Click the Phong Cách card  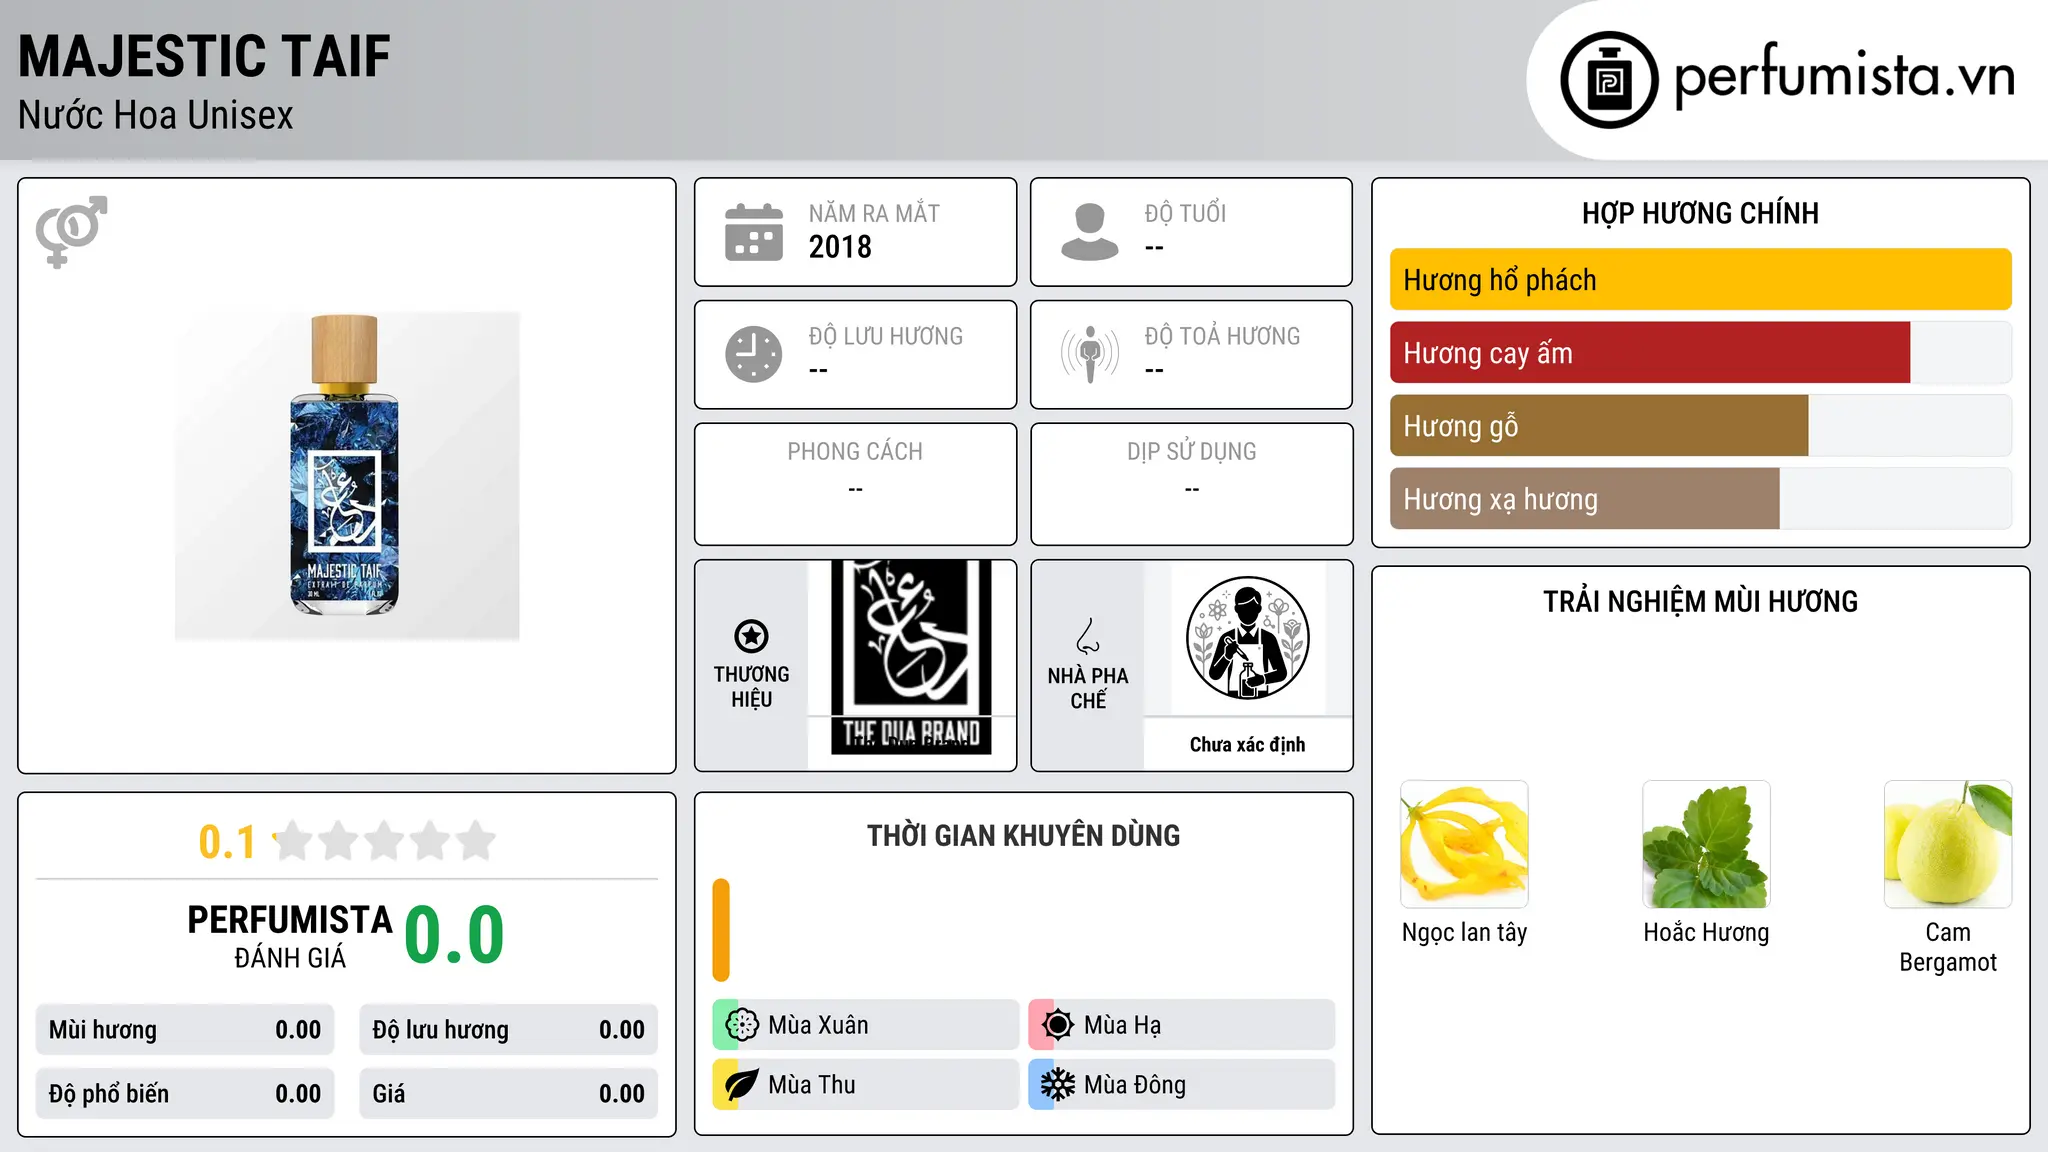click(855, 484)
